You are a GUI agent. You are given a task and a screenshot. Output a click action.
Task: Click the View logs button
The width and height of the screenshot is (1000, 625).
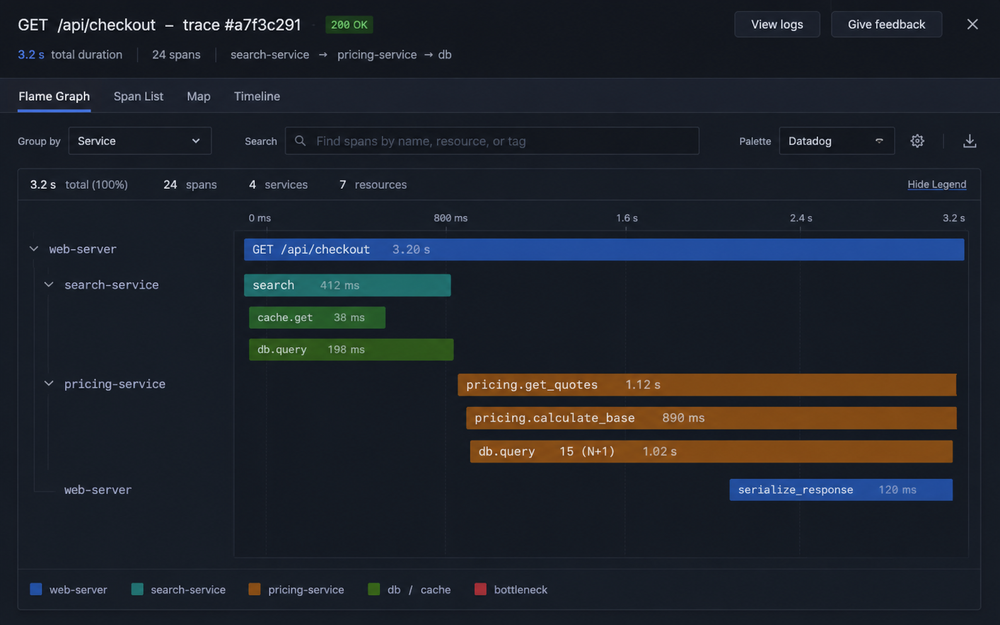pos(777,24)
